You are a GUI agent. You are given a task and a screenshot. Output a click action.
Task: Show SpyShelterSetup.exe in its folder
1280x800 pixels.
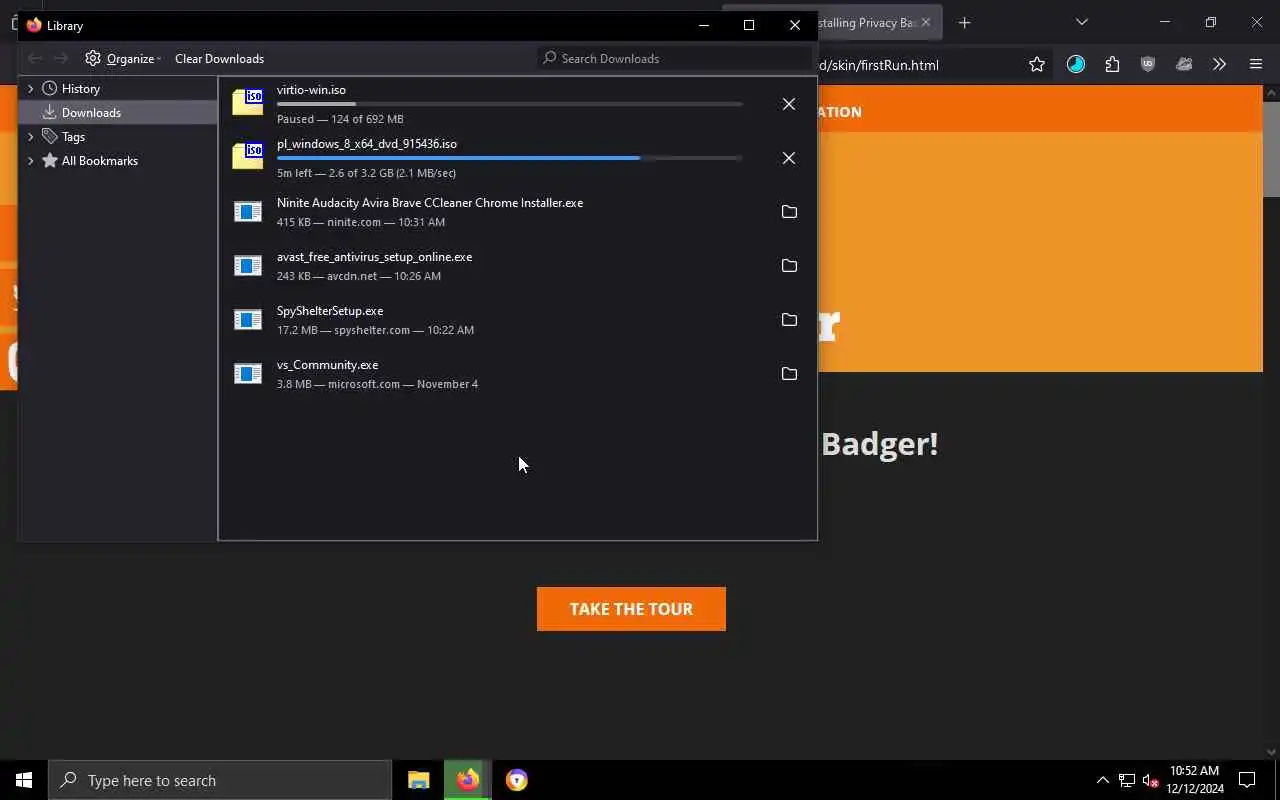789,320
